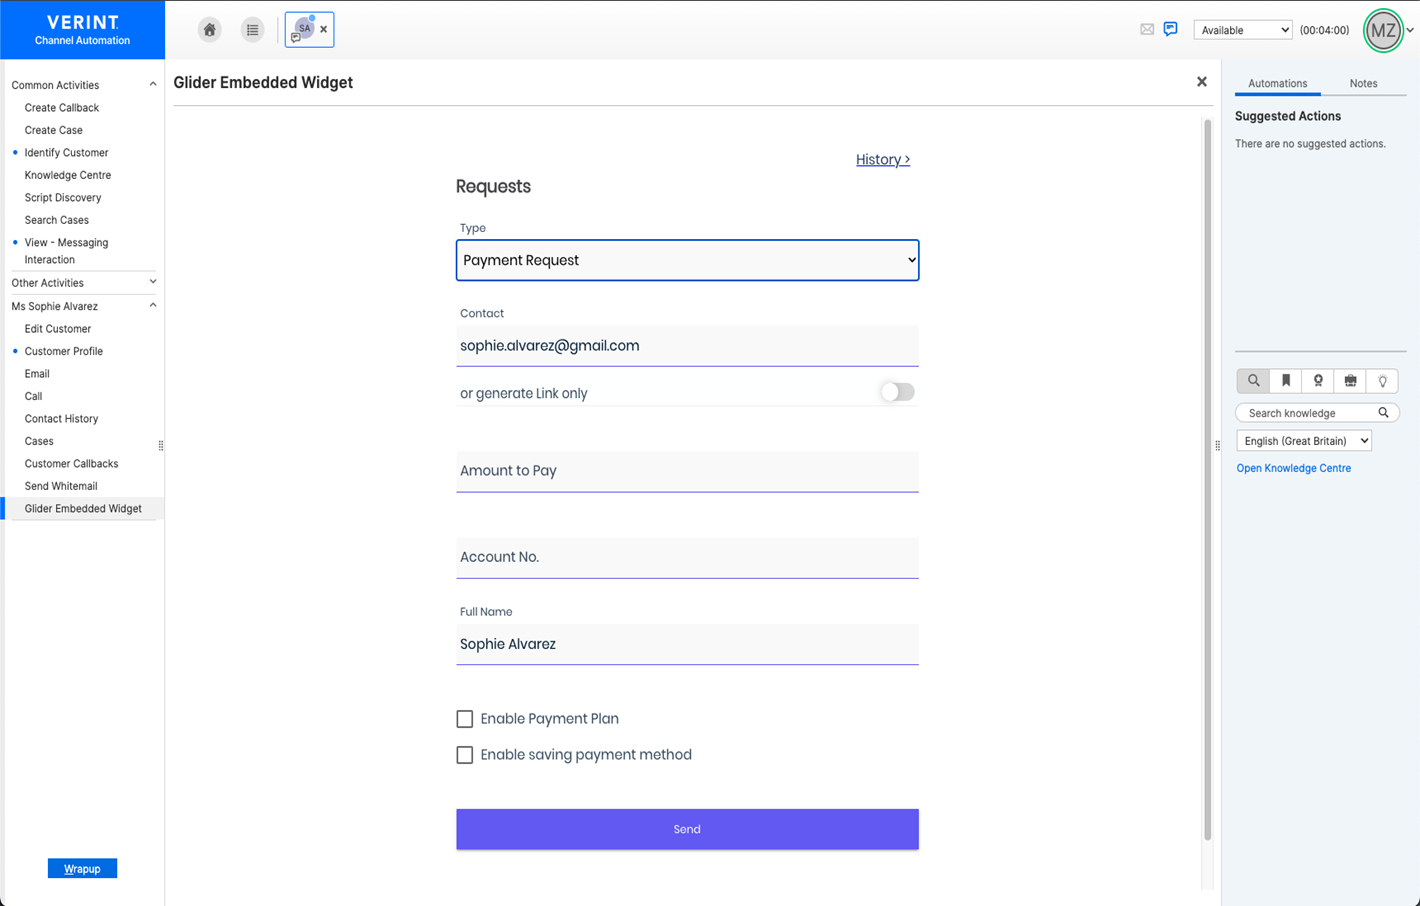Click the right panel grip handle
This screenshot has height=906, width=1420.
1217,446
